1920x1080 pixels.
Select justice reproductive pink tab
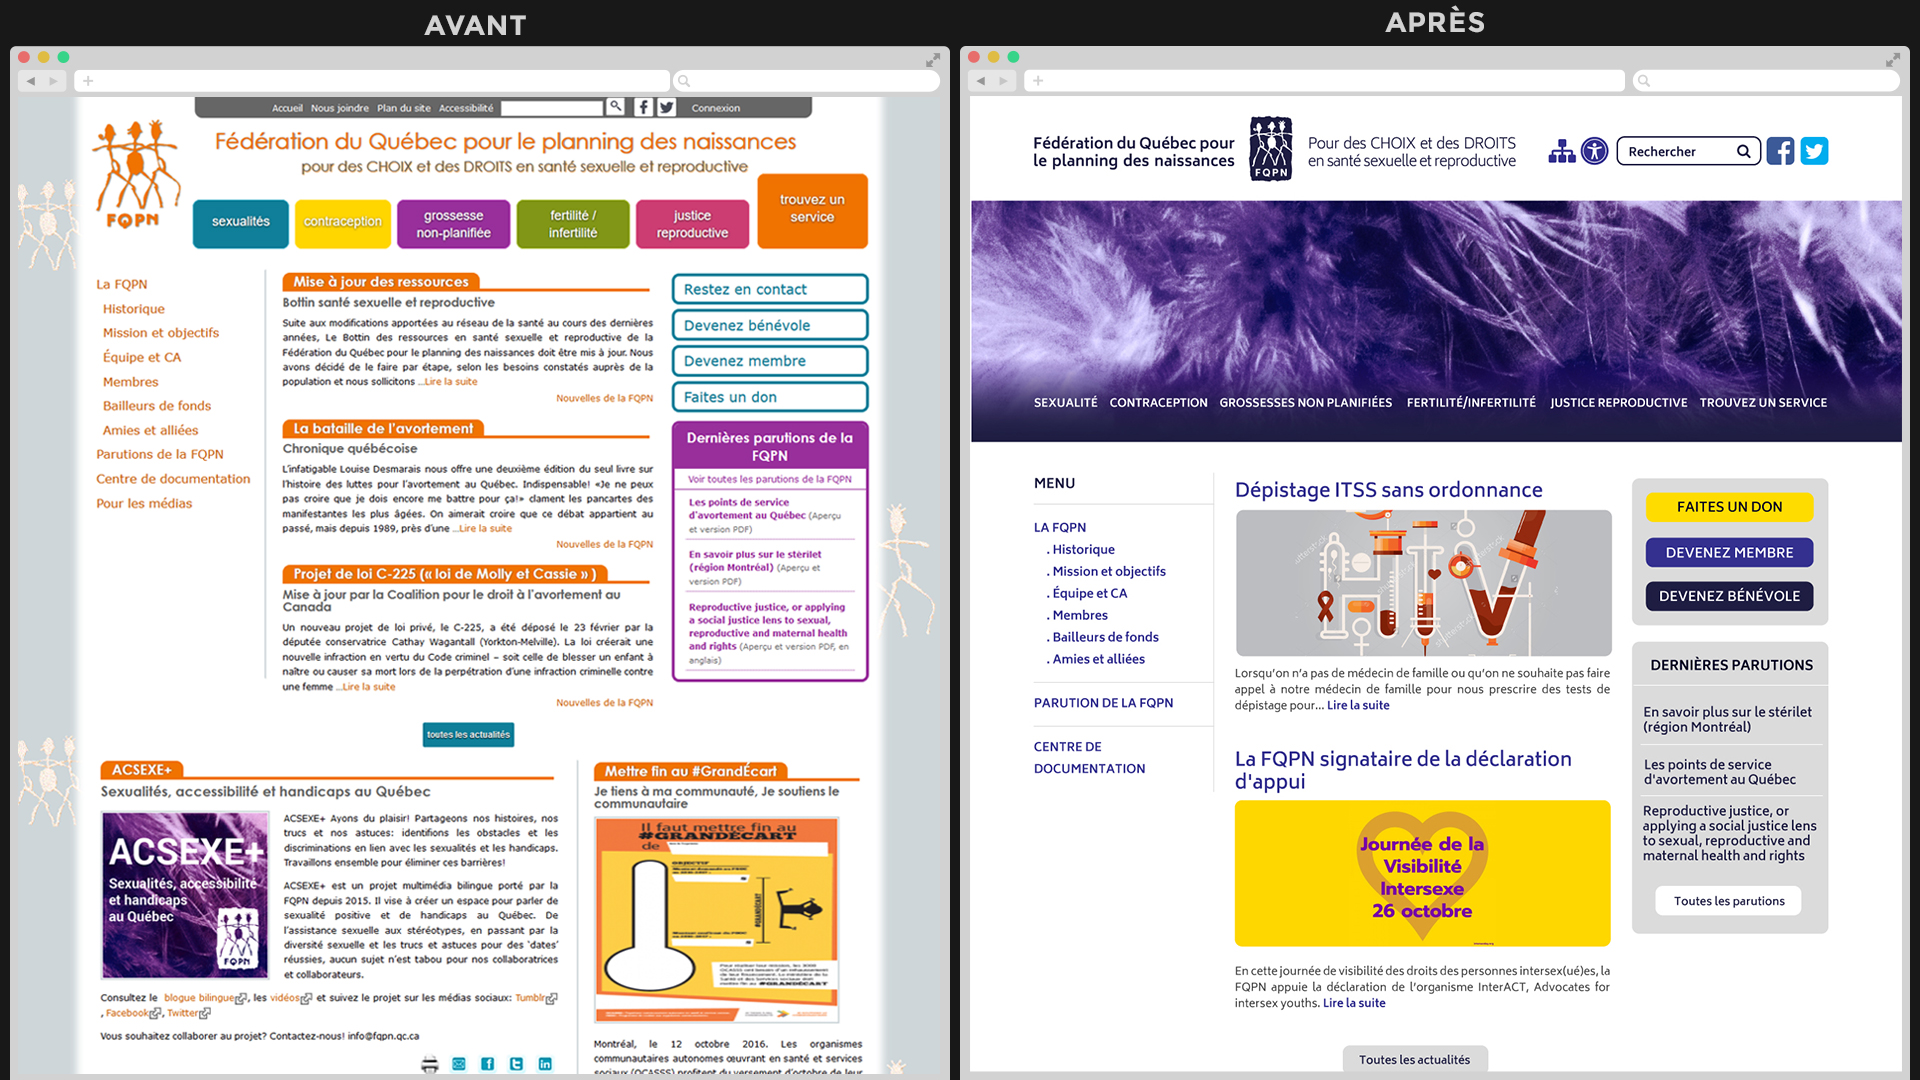pyautogui.click(x=692, y=223)
